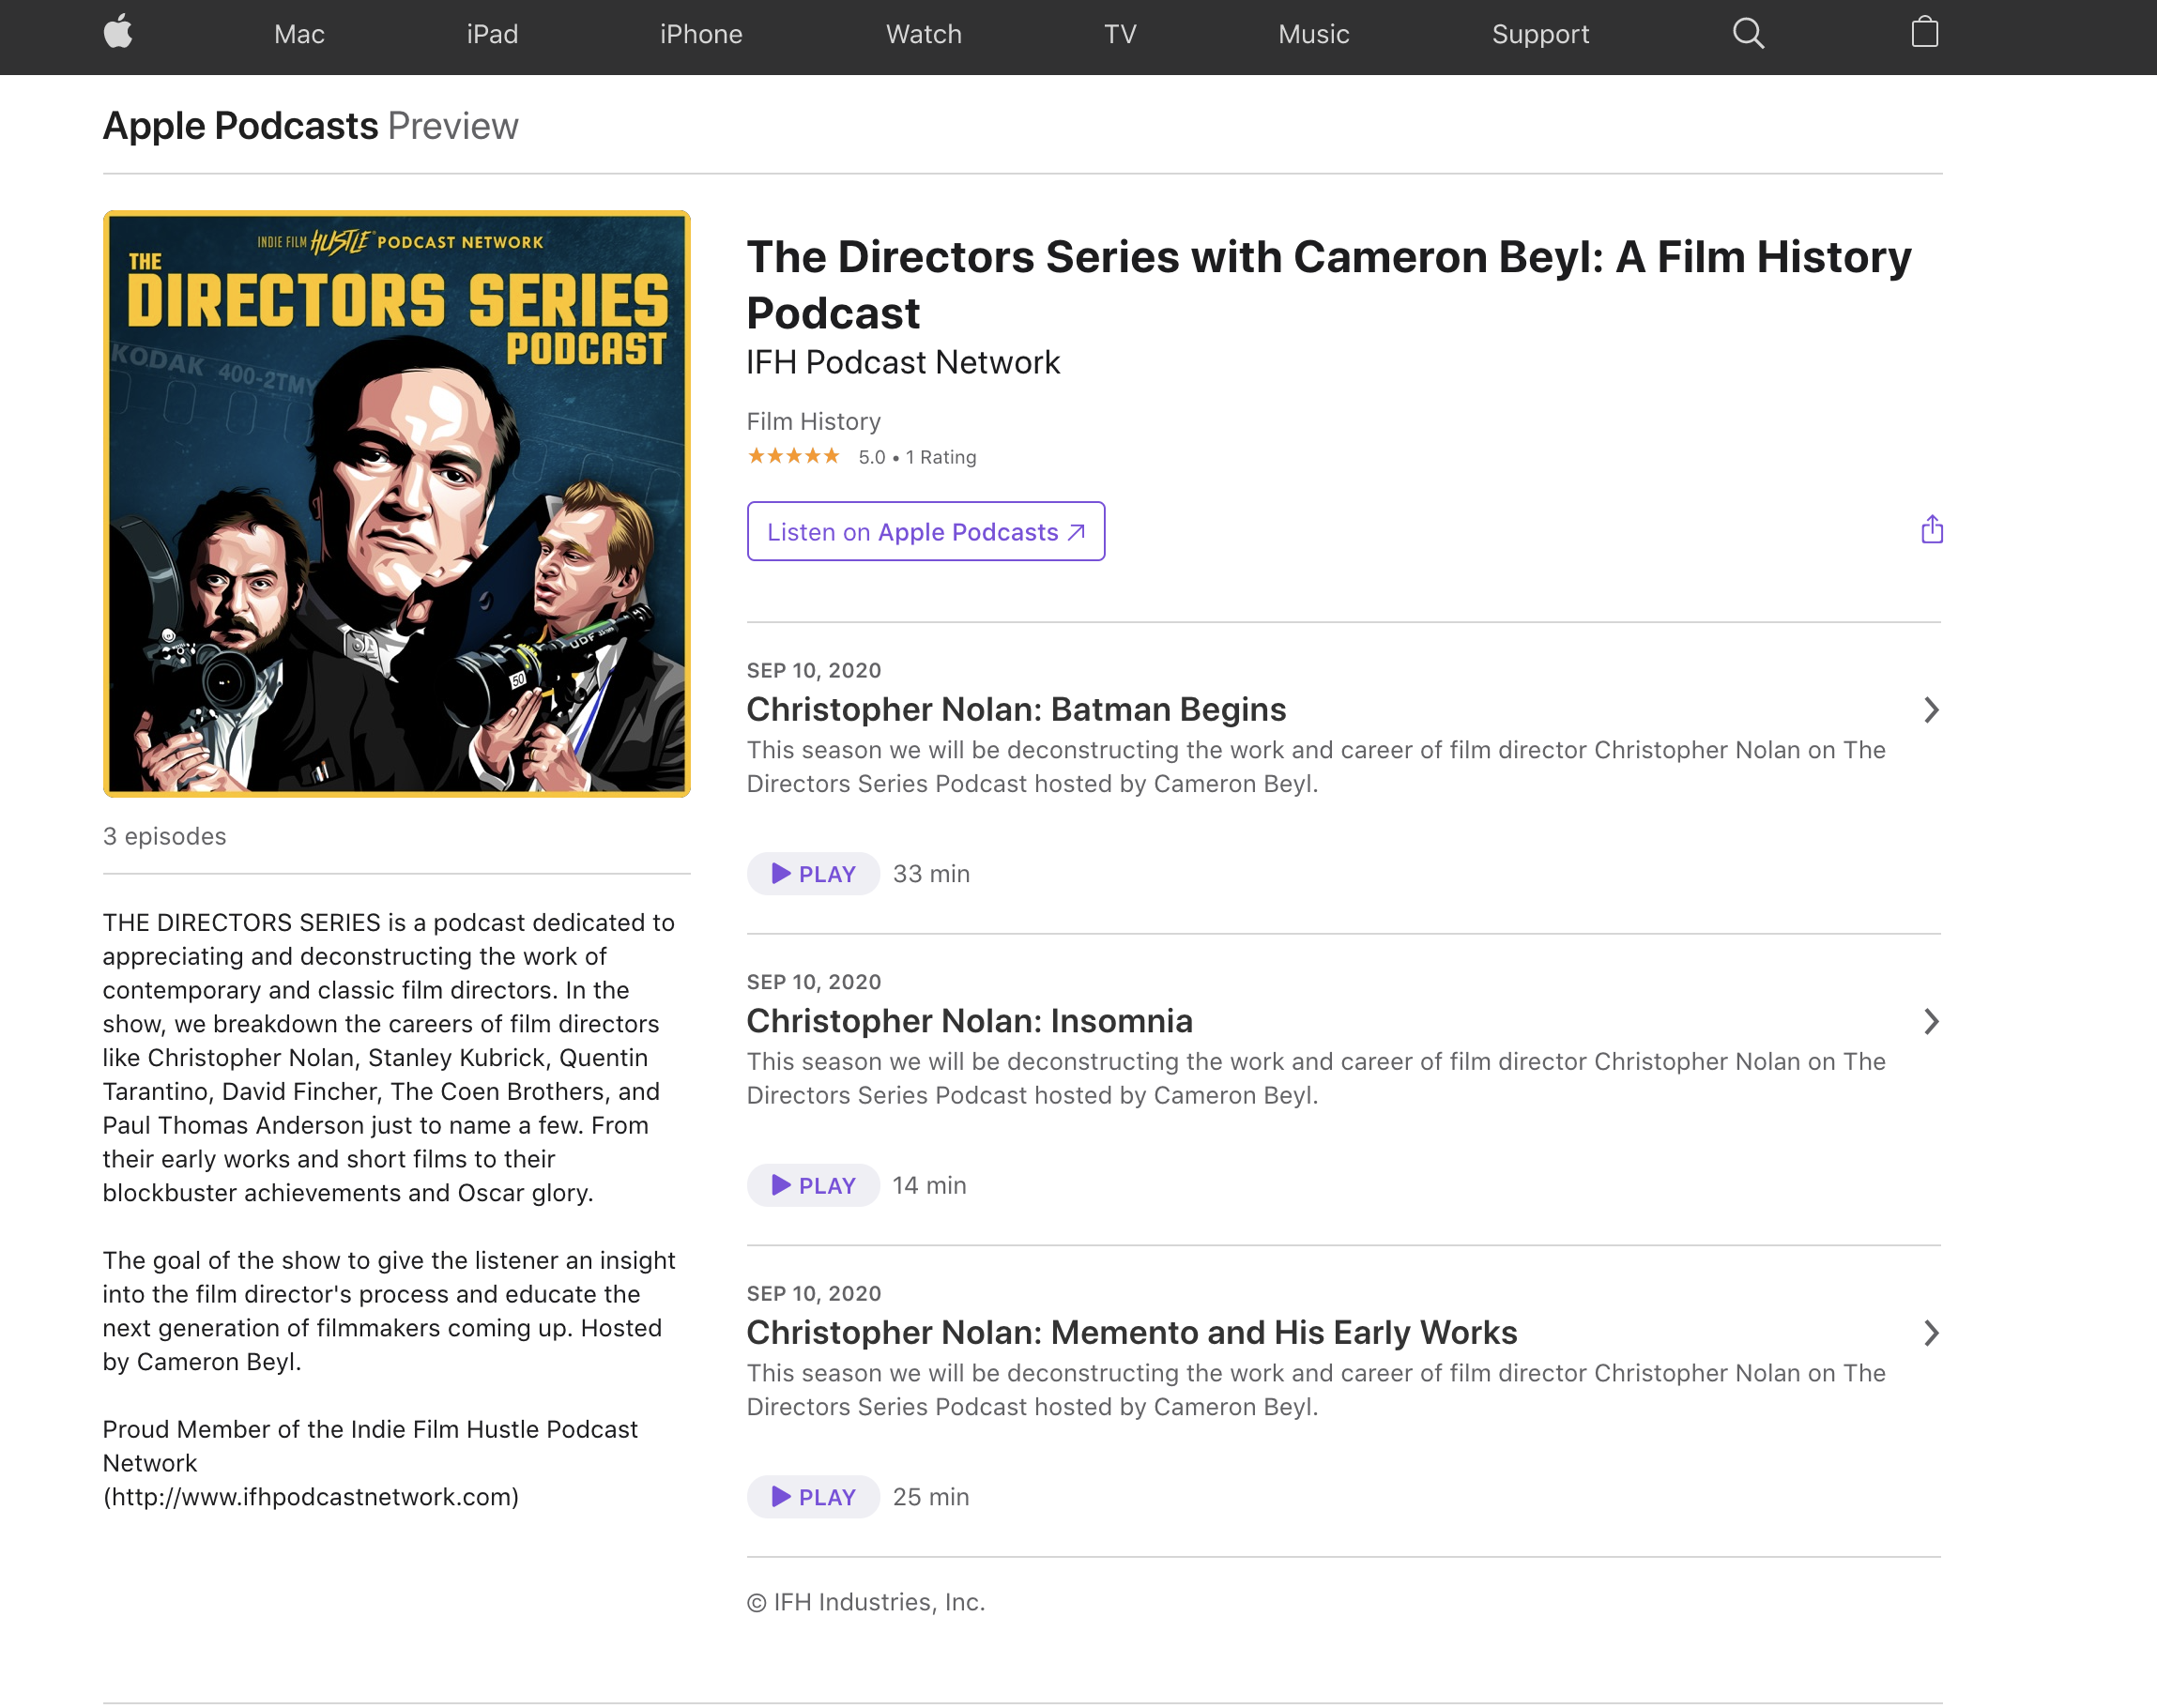Open the shopping bag icon
The width and height of the screenshot is (2157, 1708).
1924,32
